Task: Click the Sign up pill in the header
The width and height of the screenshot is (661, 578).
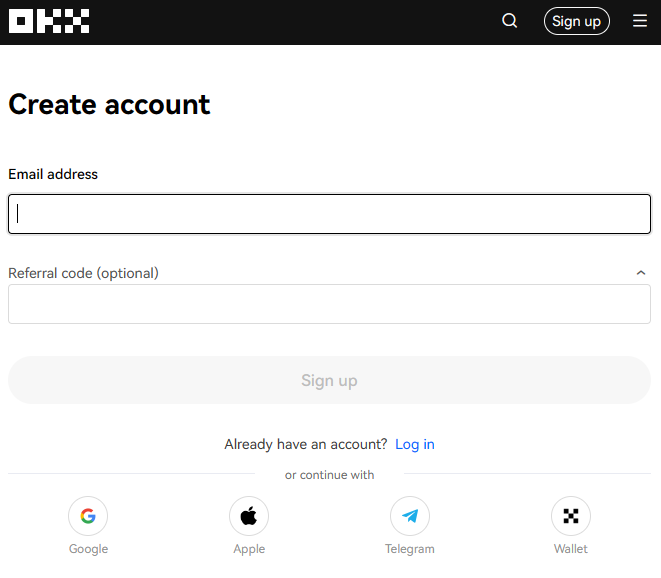Action: (577, 21)
